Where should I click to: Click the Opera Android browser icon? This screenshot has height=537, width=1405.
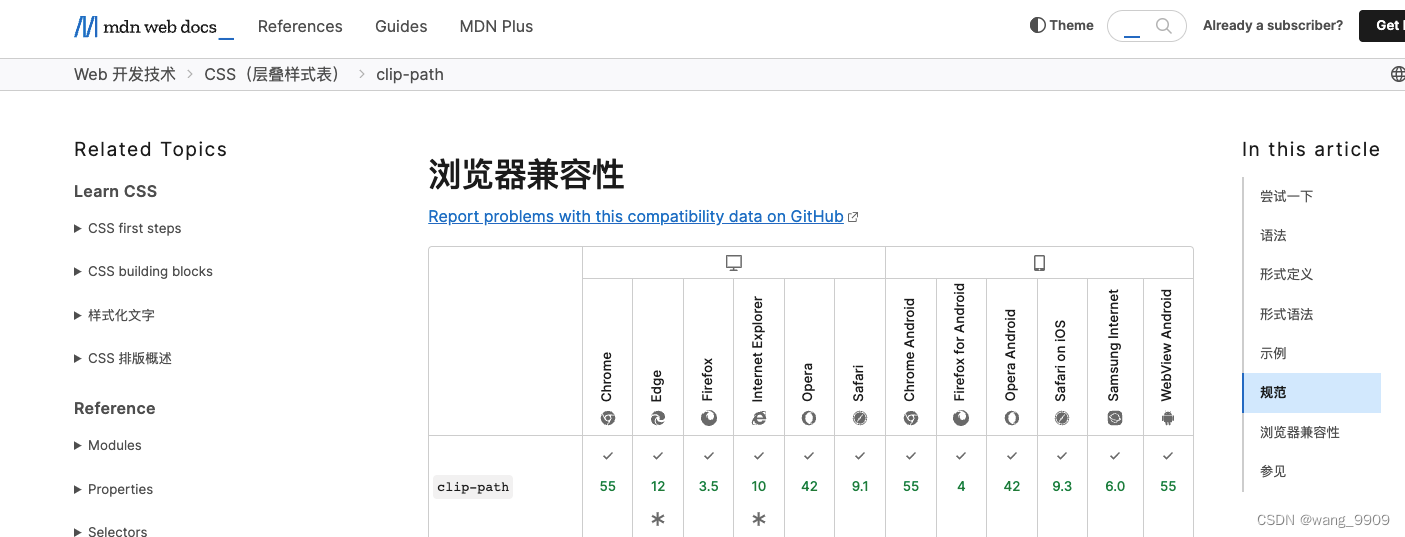pos(1012,418)
